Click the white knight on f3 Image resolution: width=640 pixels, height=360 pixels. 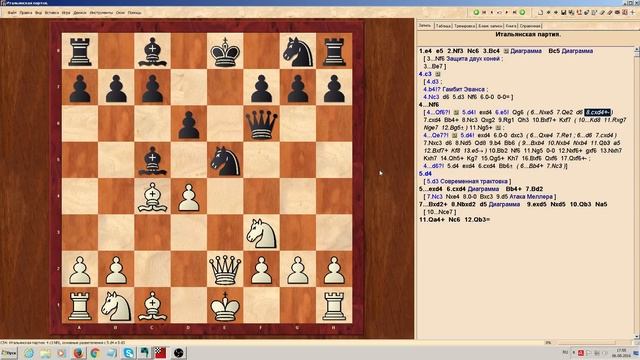(x=261, y=233)
